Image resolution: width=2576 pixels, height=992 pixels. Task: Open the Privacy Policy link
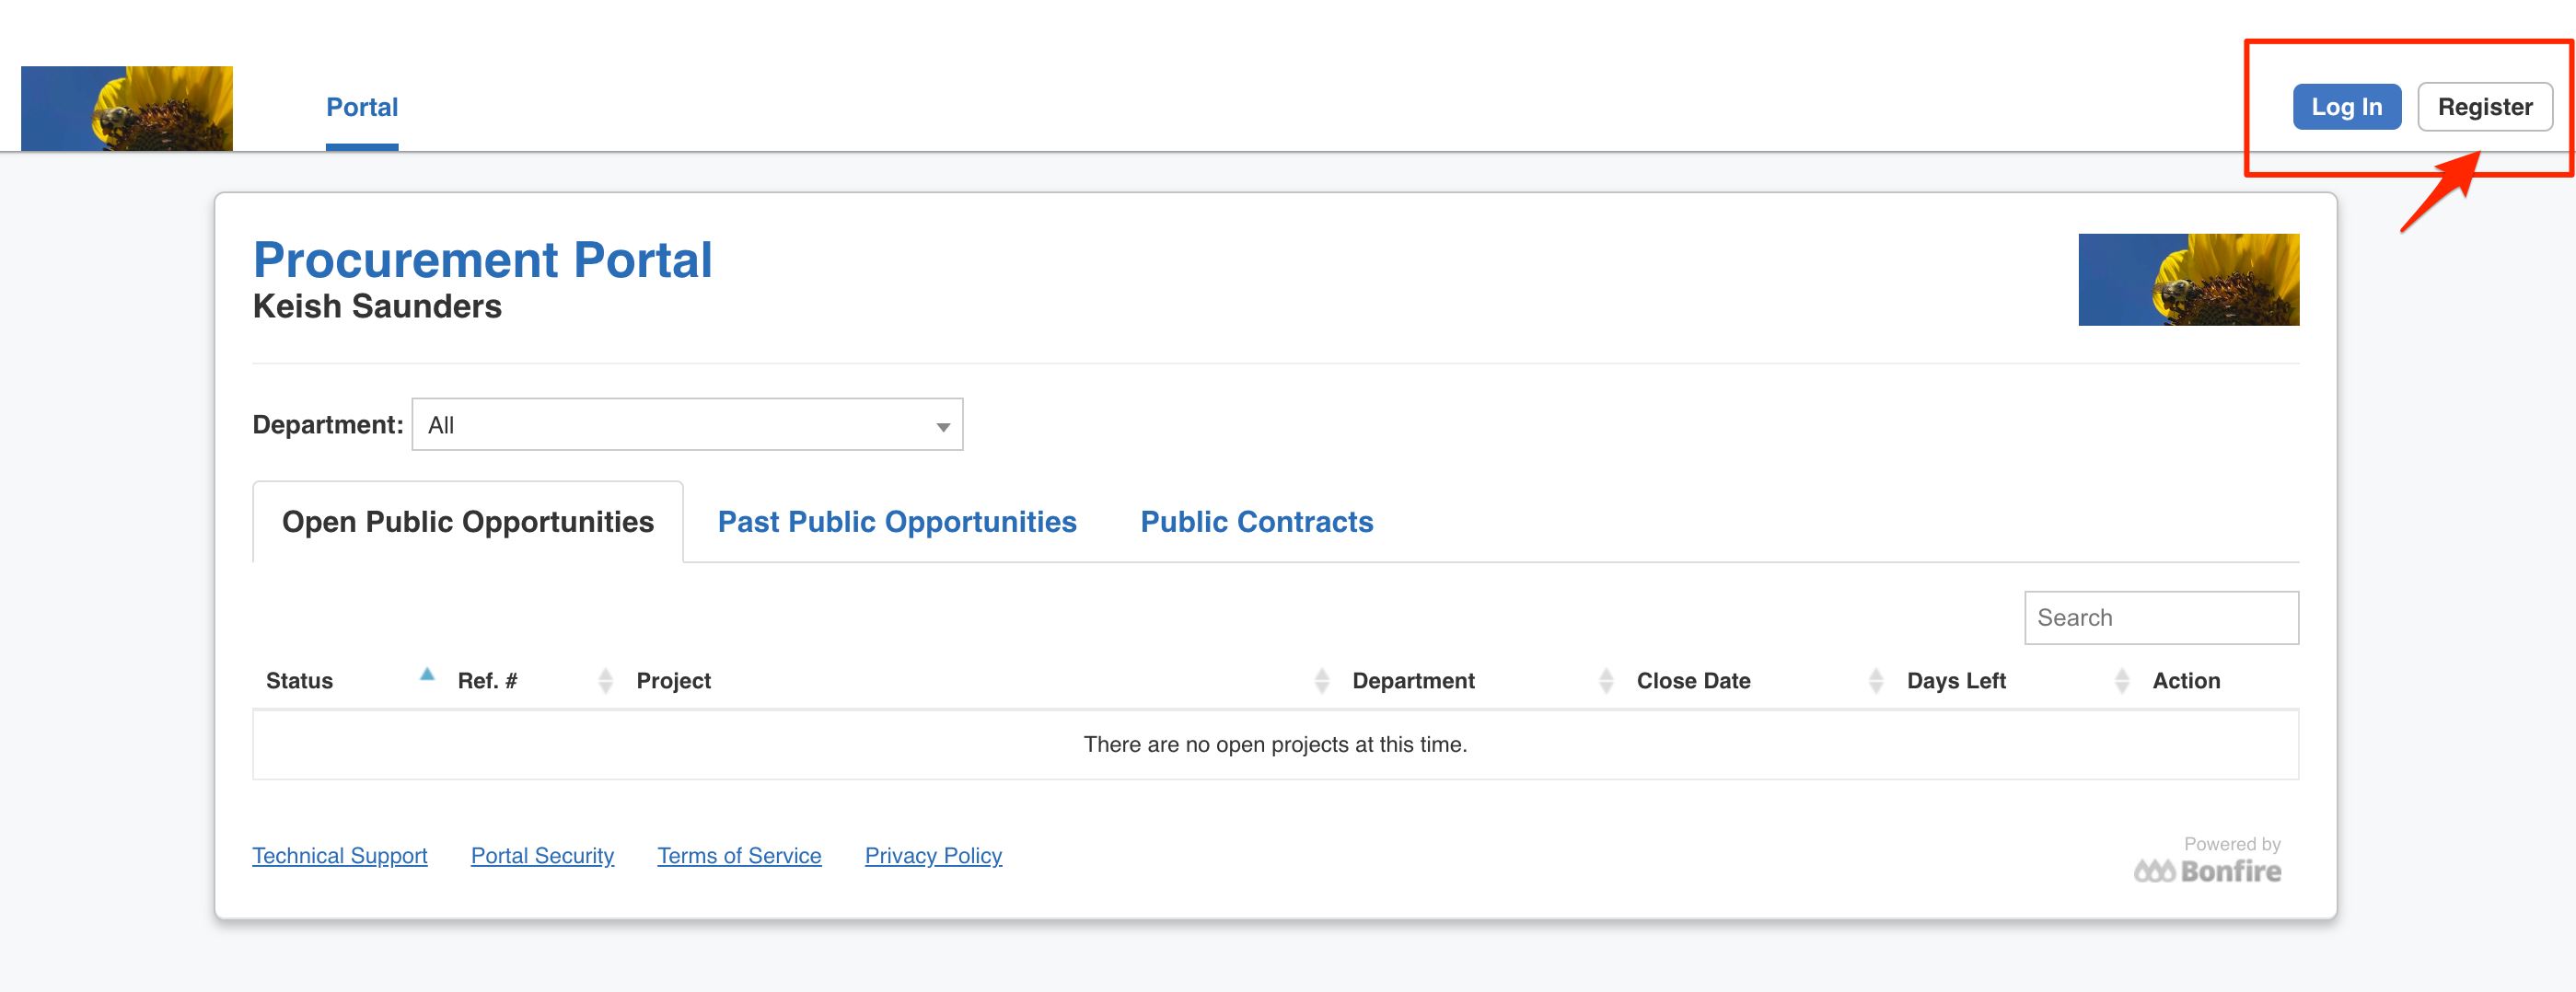click(x=933, y=856)
